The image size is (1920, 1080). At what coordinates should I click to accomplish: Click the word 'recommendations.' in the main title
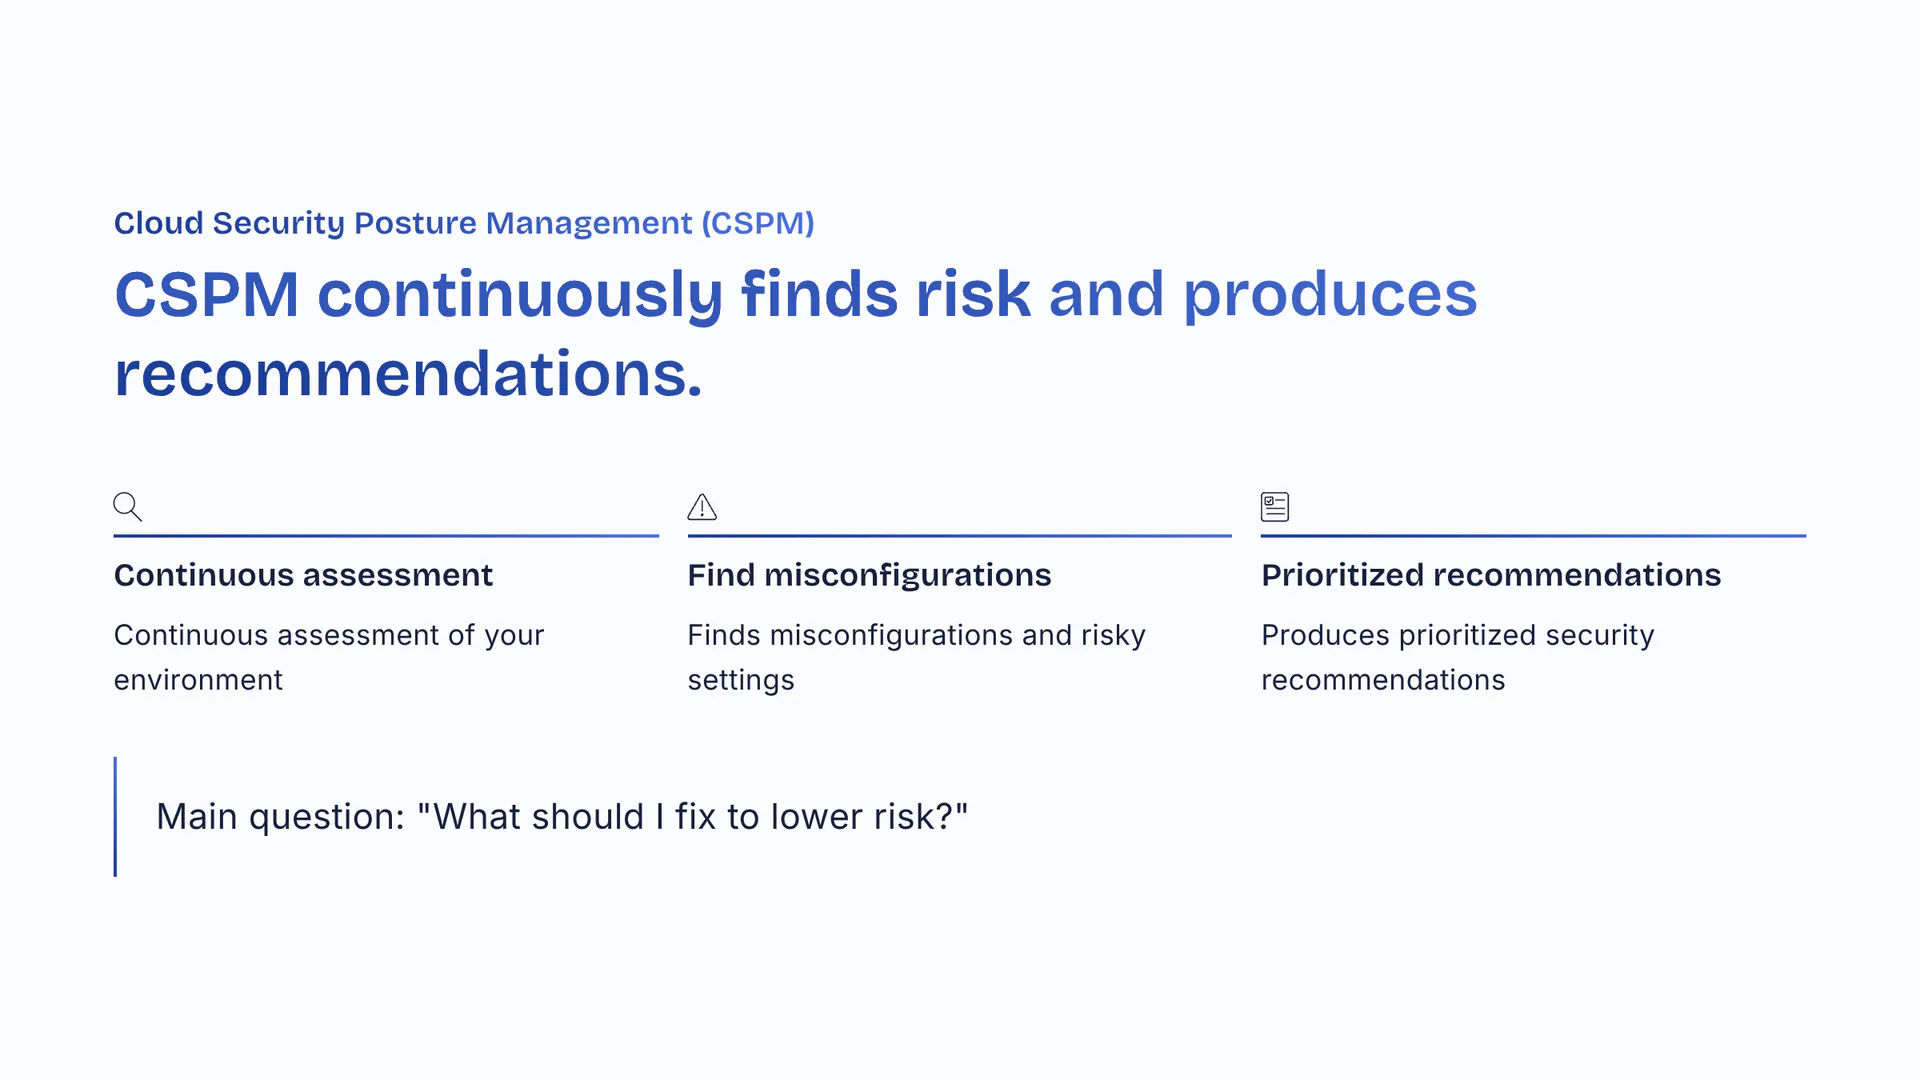408,375
